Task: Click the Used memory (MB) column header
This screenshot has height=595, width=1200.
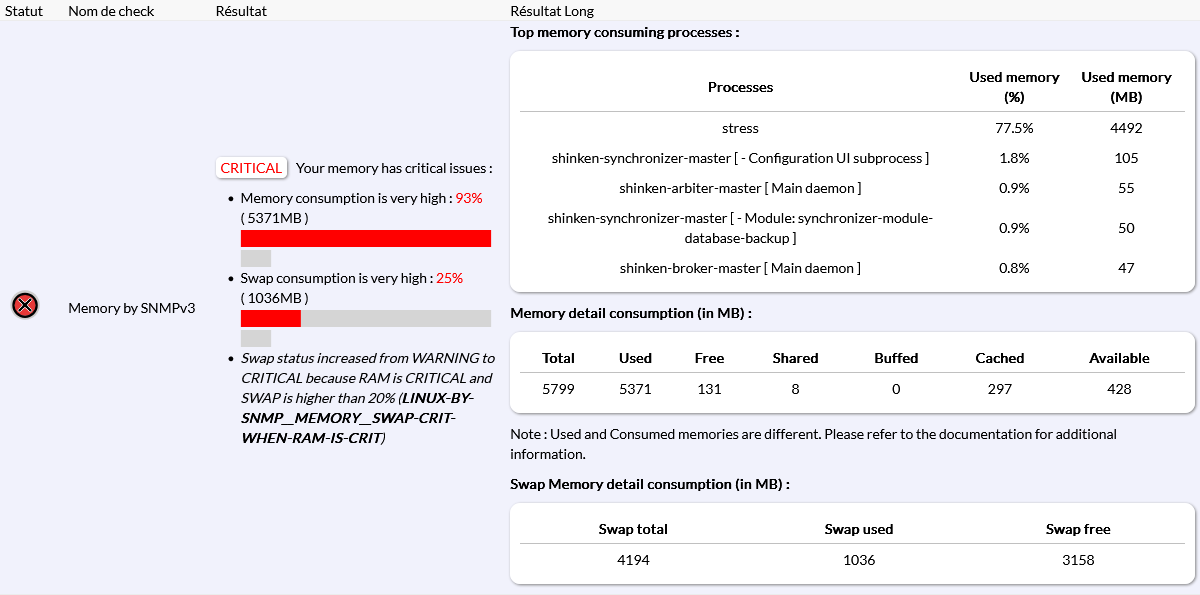Action: [x=1126, y=87]
